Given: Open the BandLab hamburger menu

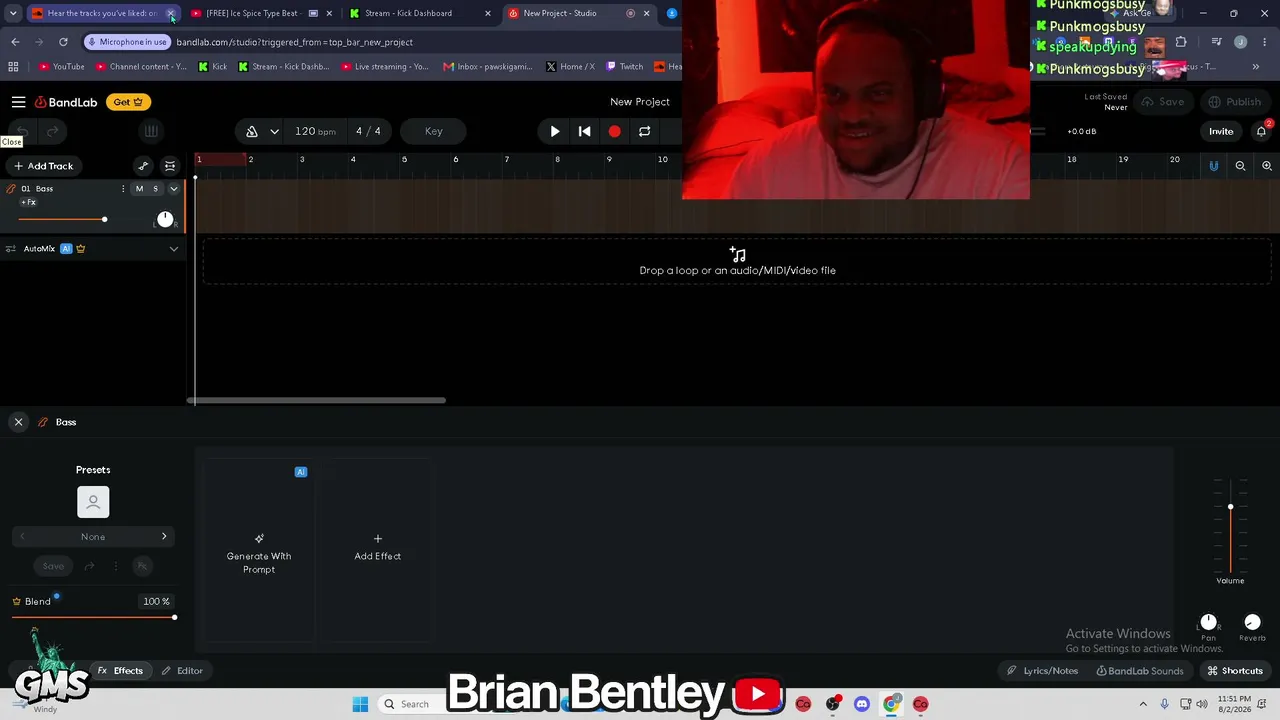Looking at the screenshot, I should pos(18,102).
